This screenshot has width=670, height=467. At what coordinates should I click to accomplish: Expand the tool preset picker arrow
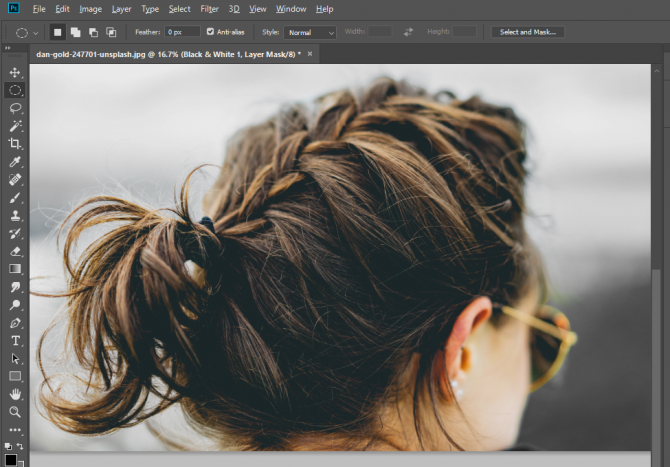coord(36,33)
